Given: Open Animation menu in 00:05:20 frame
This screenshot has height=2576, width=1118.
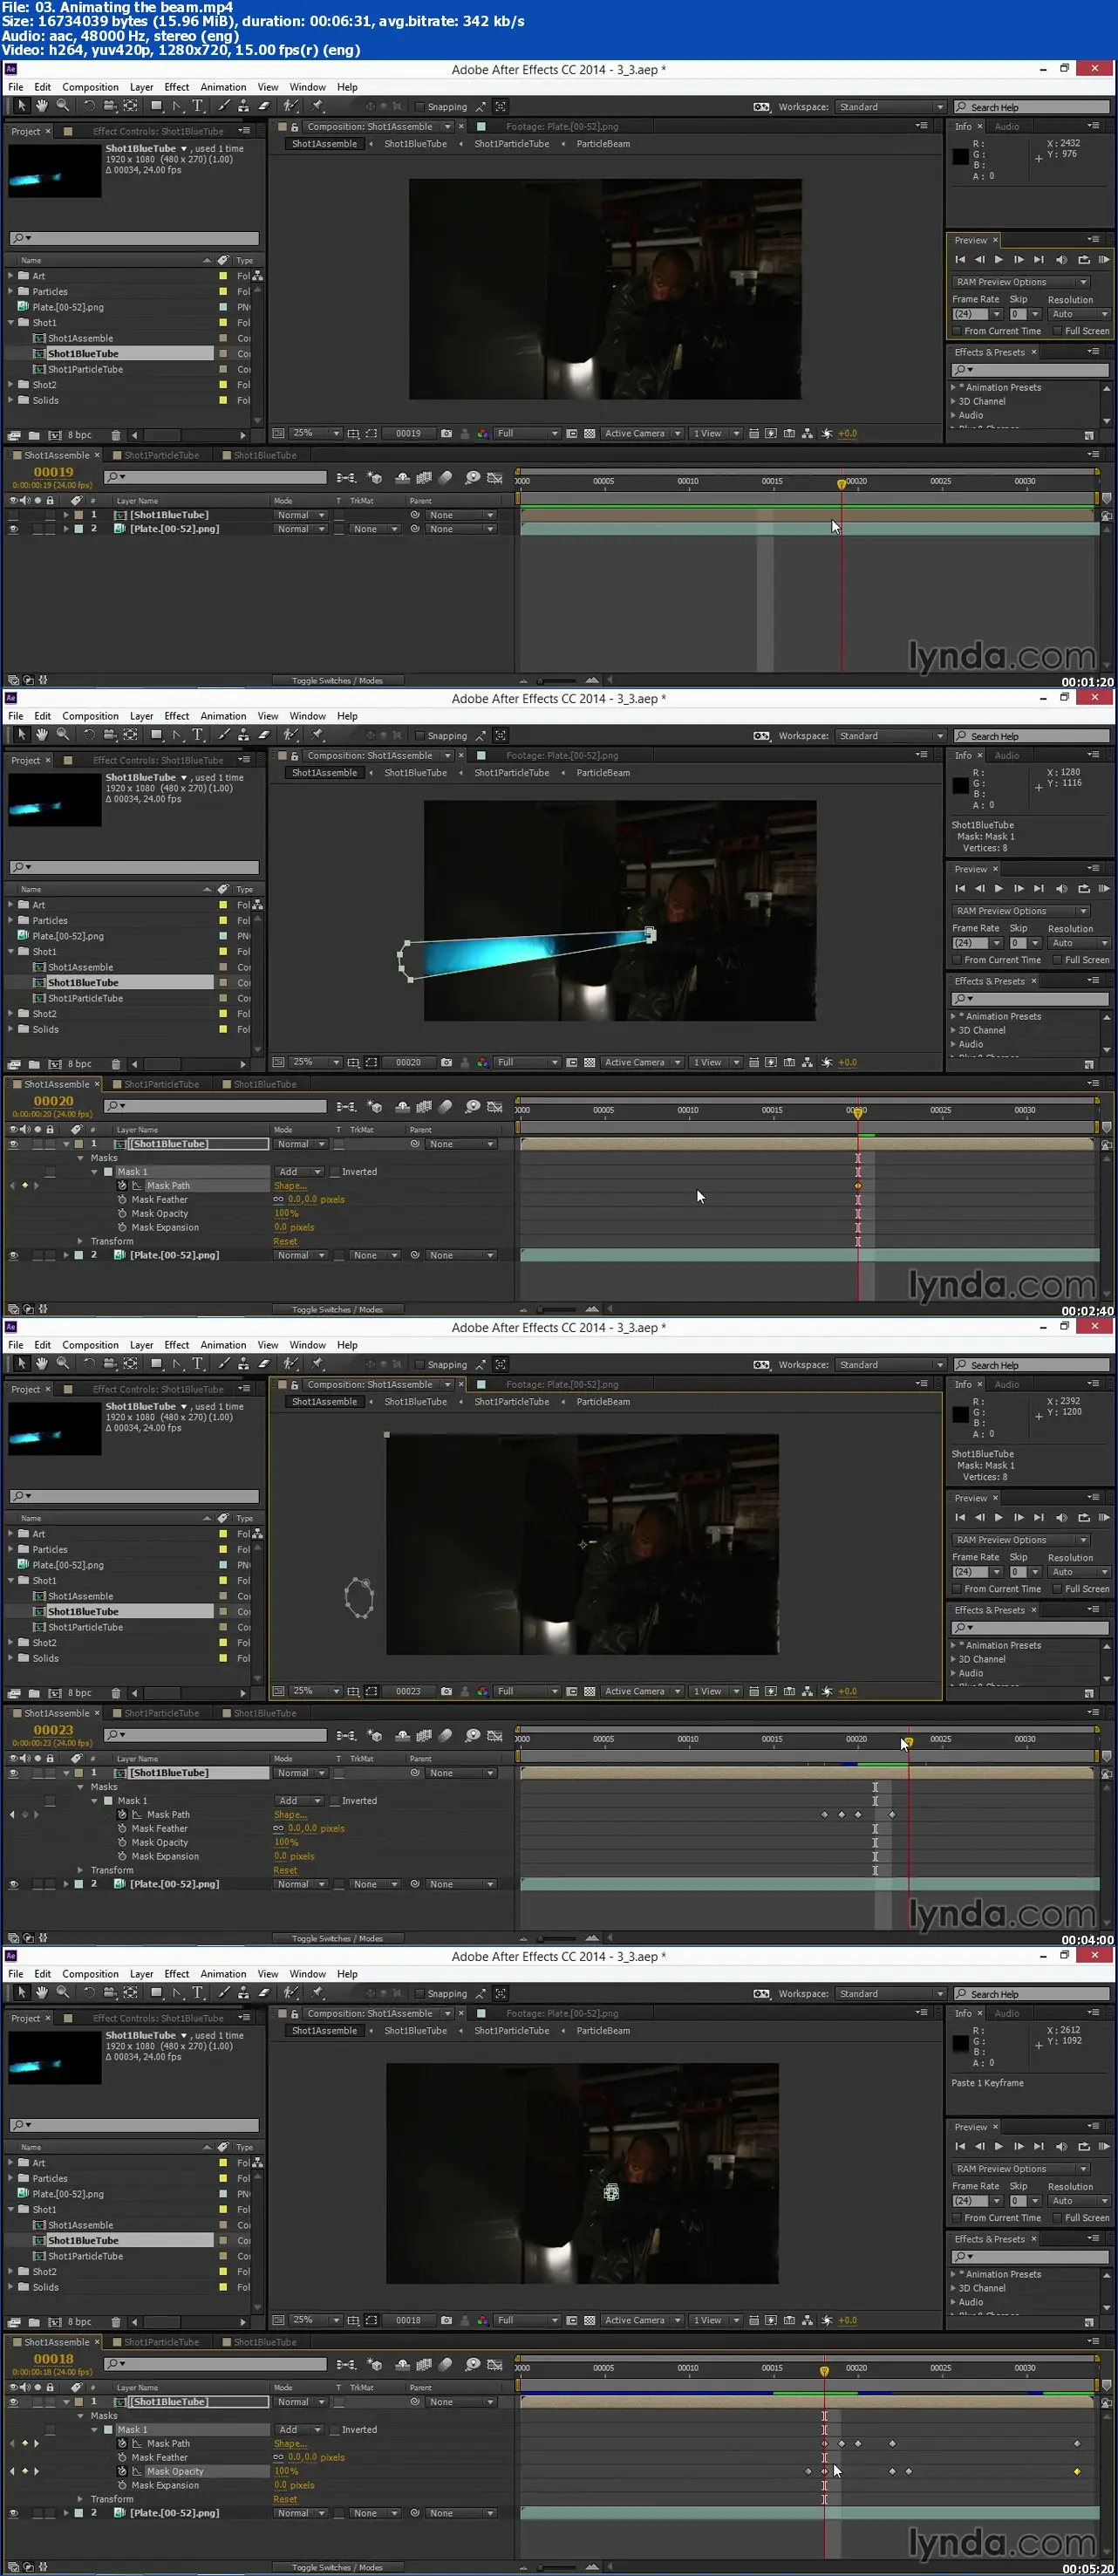Looking at the screenshot, I should click(x=223, y=1974).
